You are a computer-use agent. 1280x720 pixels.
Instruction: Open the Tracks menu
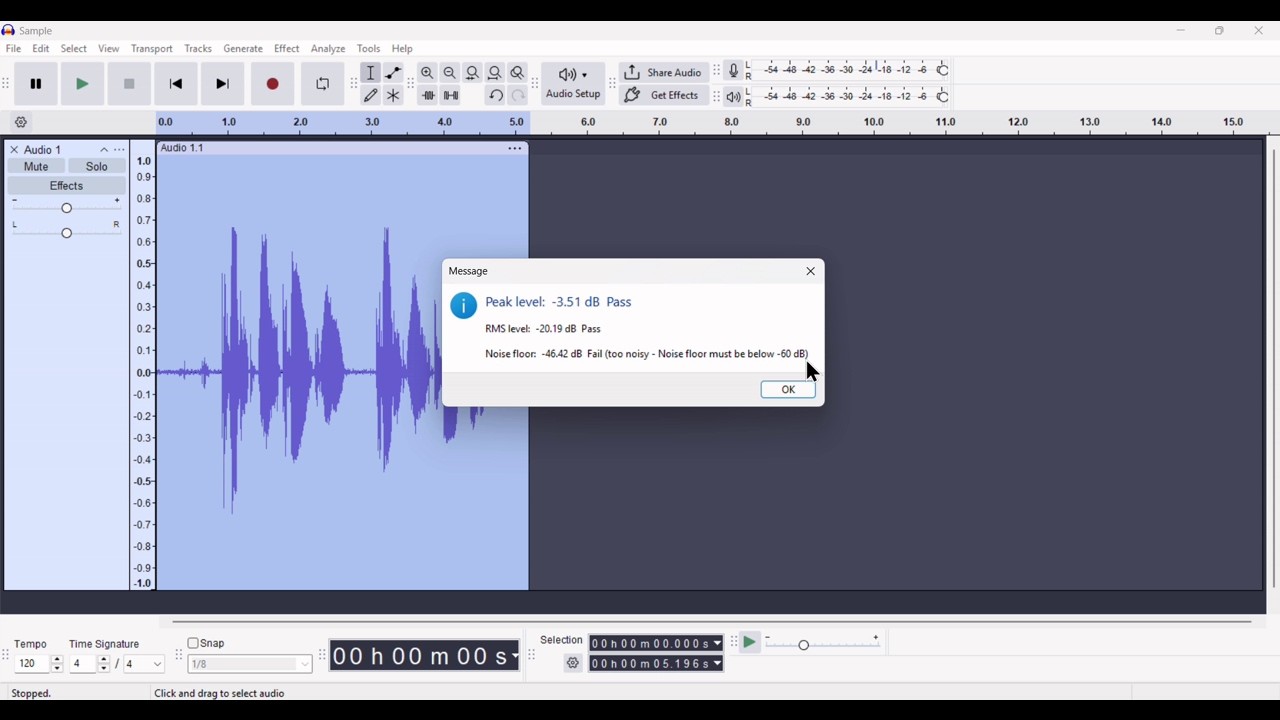[x=198, y=49]
